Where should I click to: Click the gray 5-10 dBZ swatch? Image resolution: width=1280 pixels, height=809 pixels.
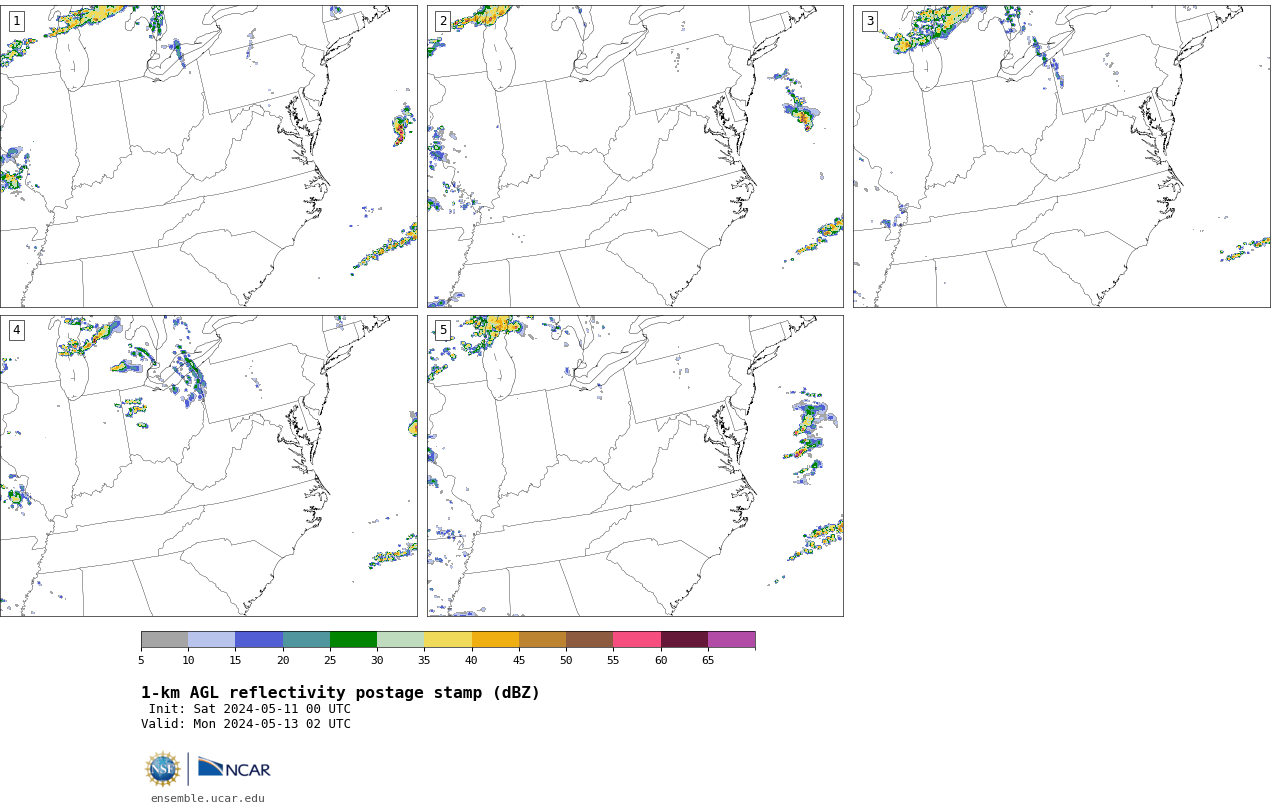point(164,640)
